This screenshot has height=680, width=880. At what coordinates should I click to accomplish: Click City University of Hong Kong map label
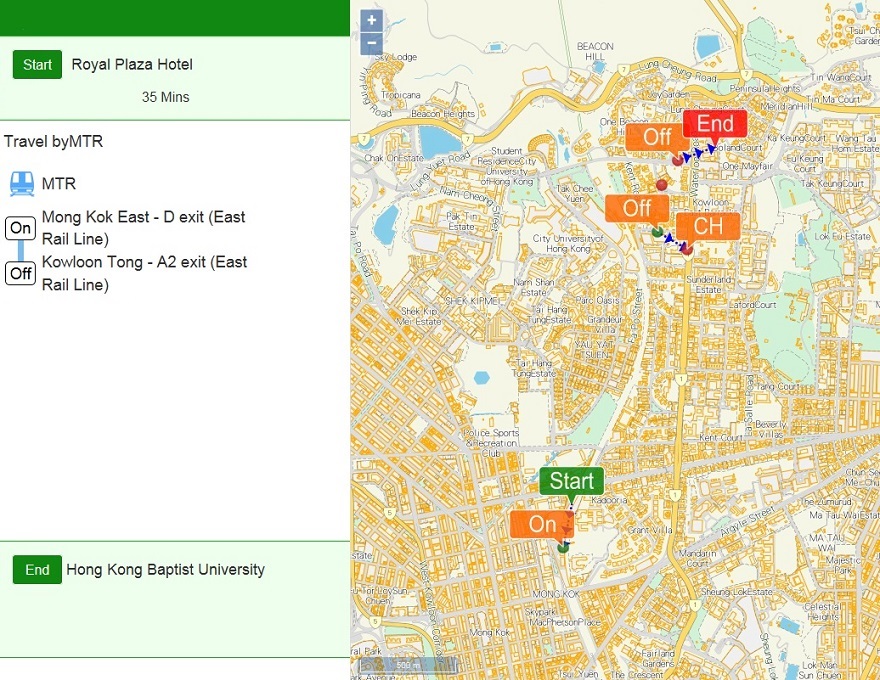click(568, 243)
